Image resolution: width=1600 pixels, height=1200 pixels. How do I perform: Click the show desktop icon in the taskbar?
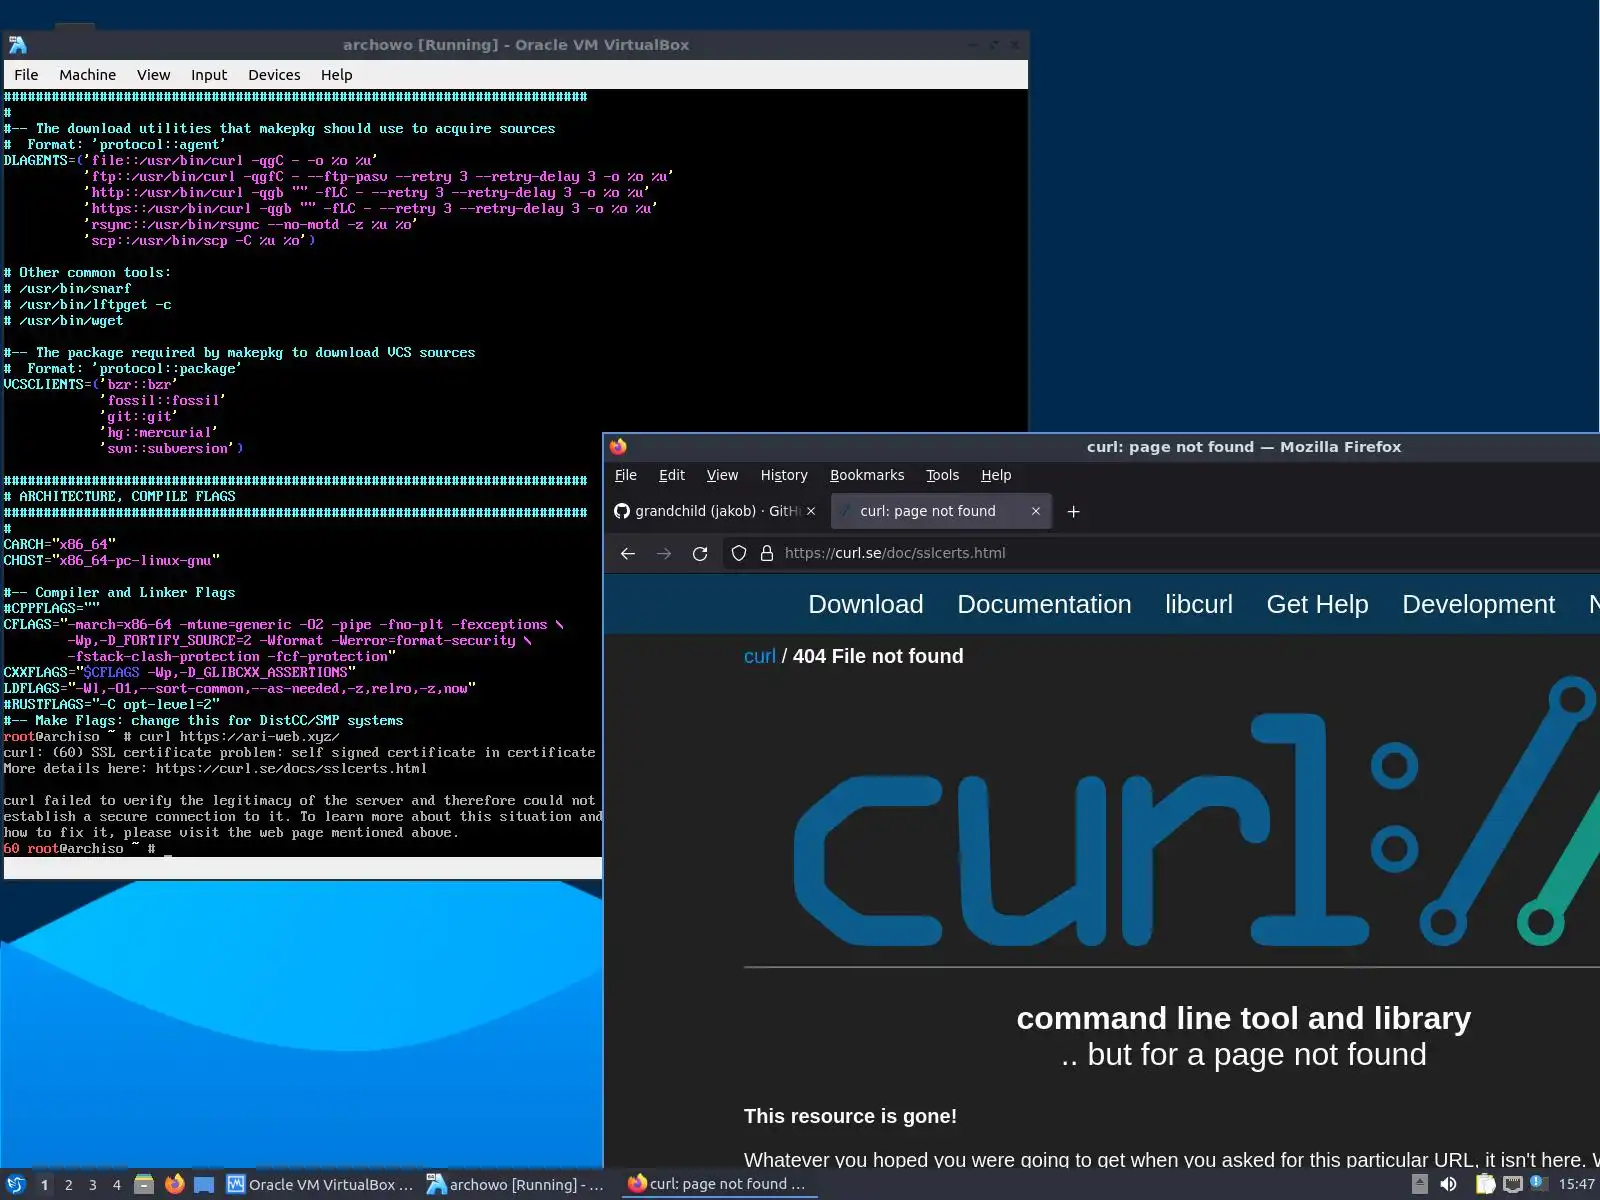[x=204, y=1185]
